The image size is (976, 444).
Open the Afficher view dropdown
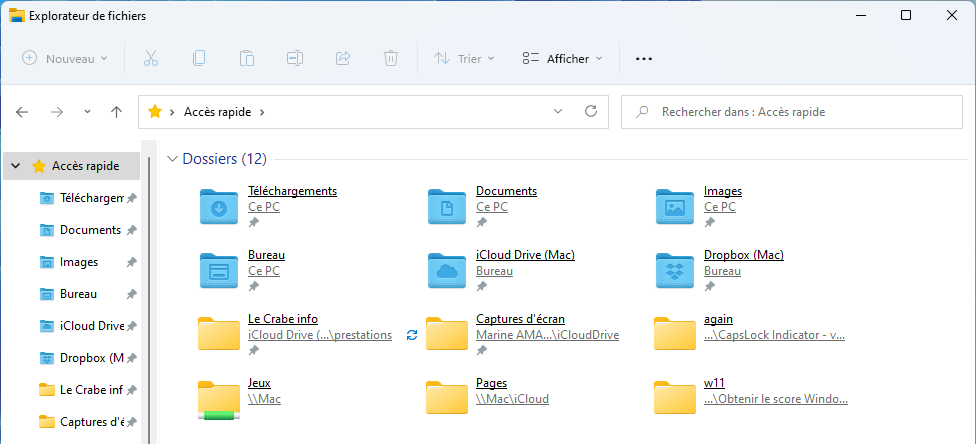[563, 59]
